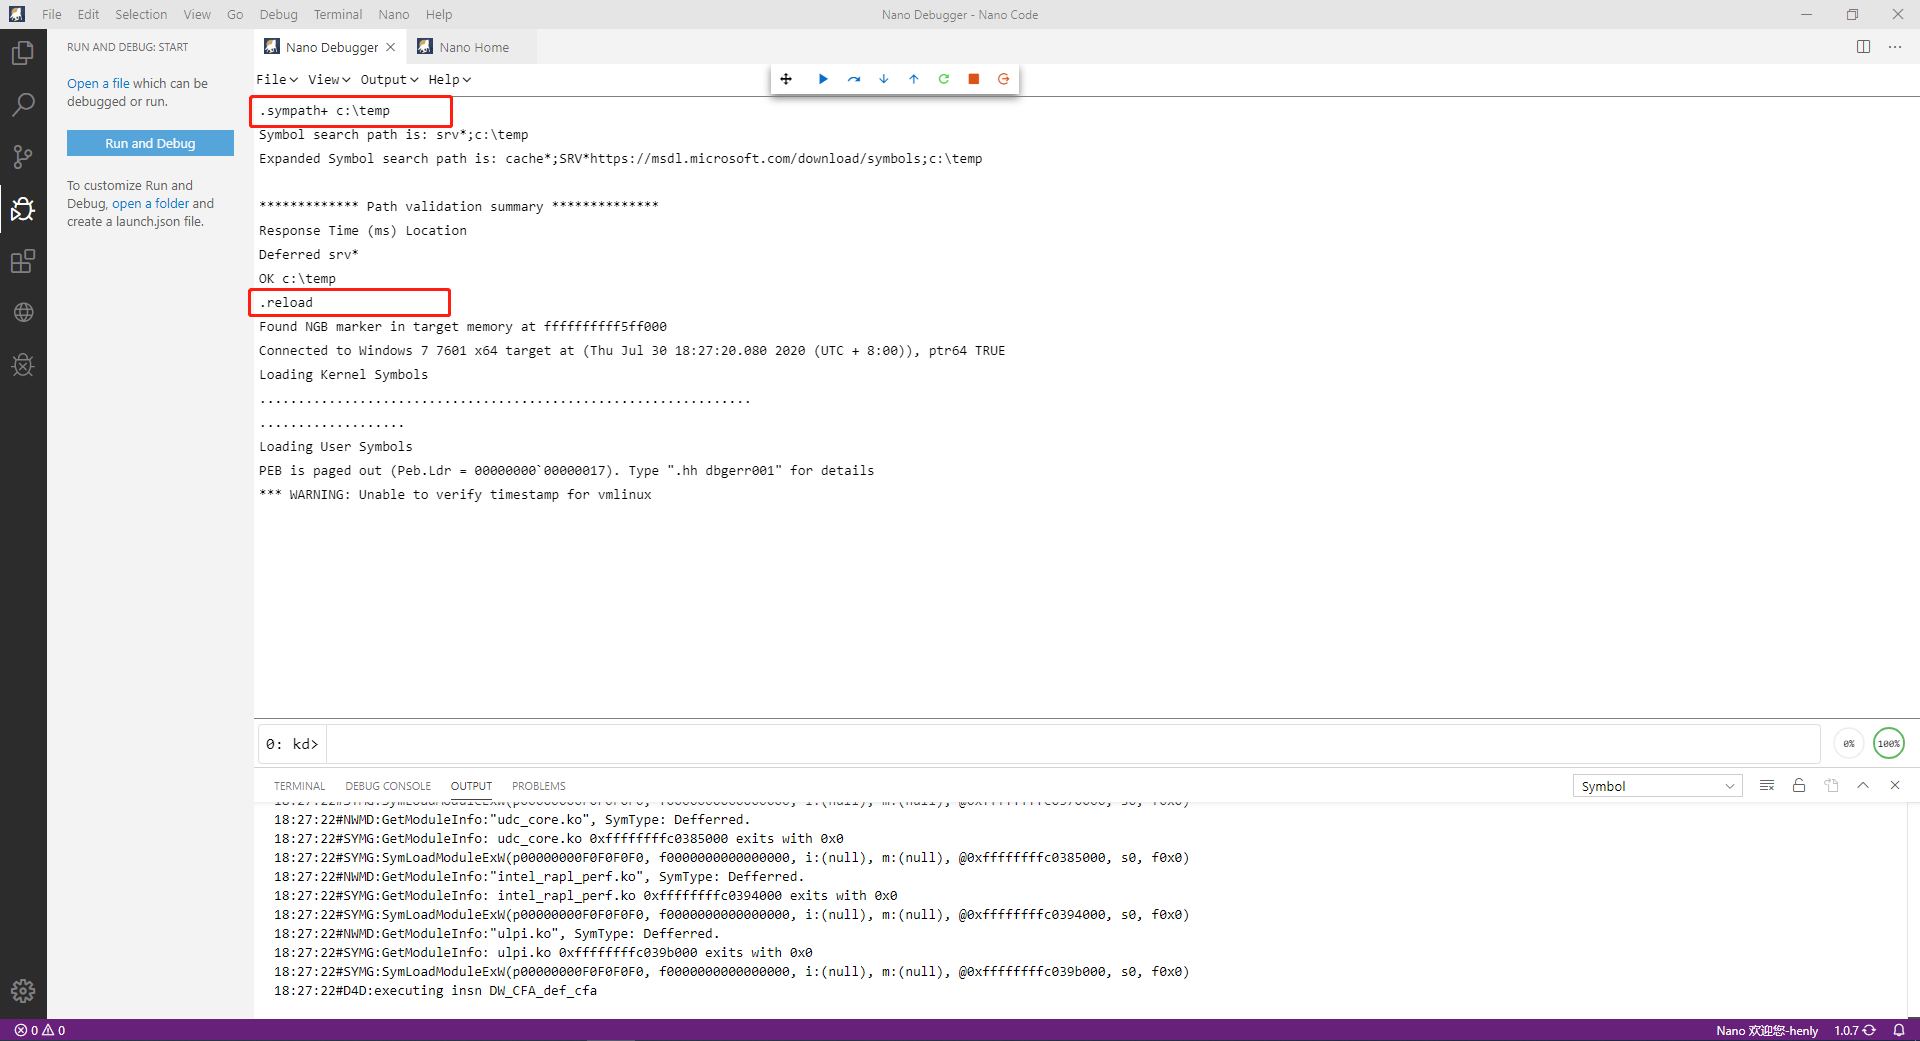The height and width of the screenshot is (1041, 1920).
Task: Select the Run and Debug icon in the activity bar
Action: coord(23,209)
